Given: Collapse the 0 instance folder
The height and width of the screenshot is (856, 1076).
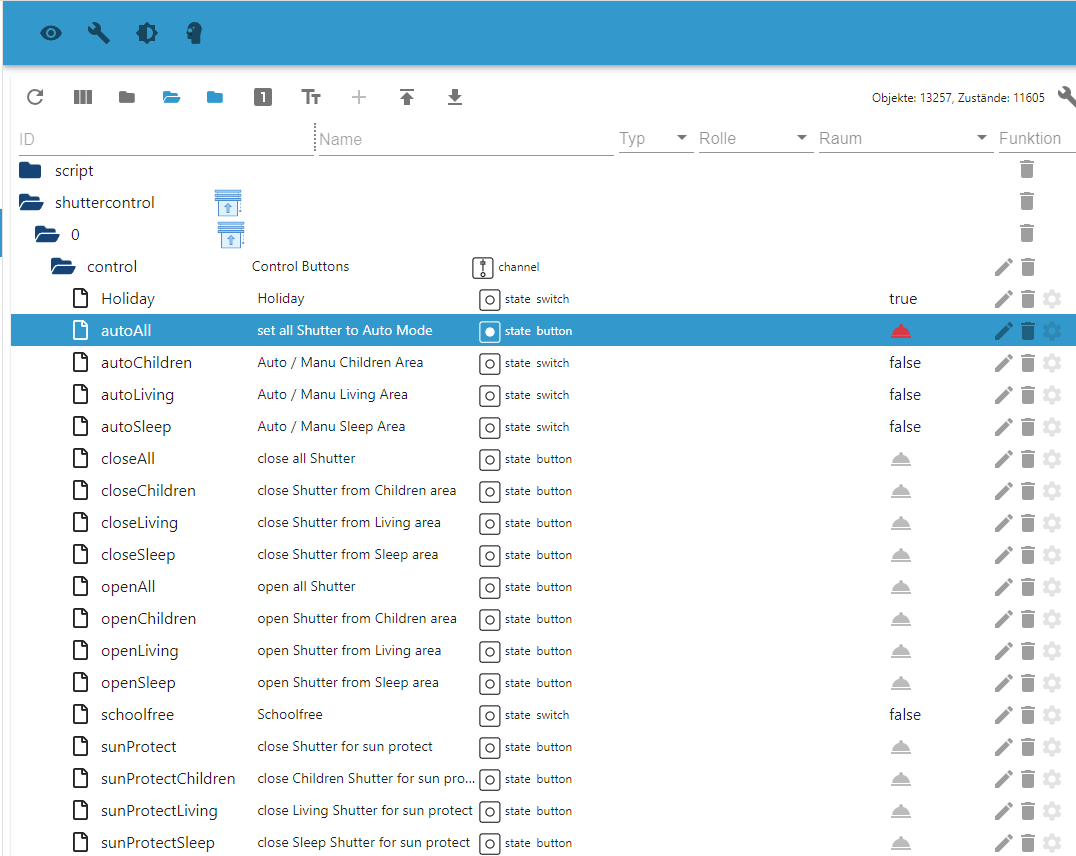Looking at the screenshot, I should (x=47, y=235).
